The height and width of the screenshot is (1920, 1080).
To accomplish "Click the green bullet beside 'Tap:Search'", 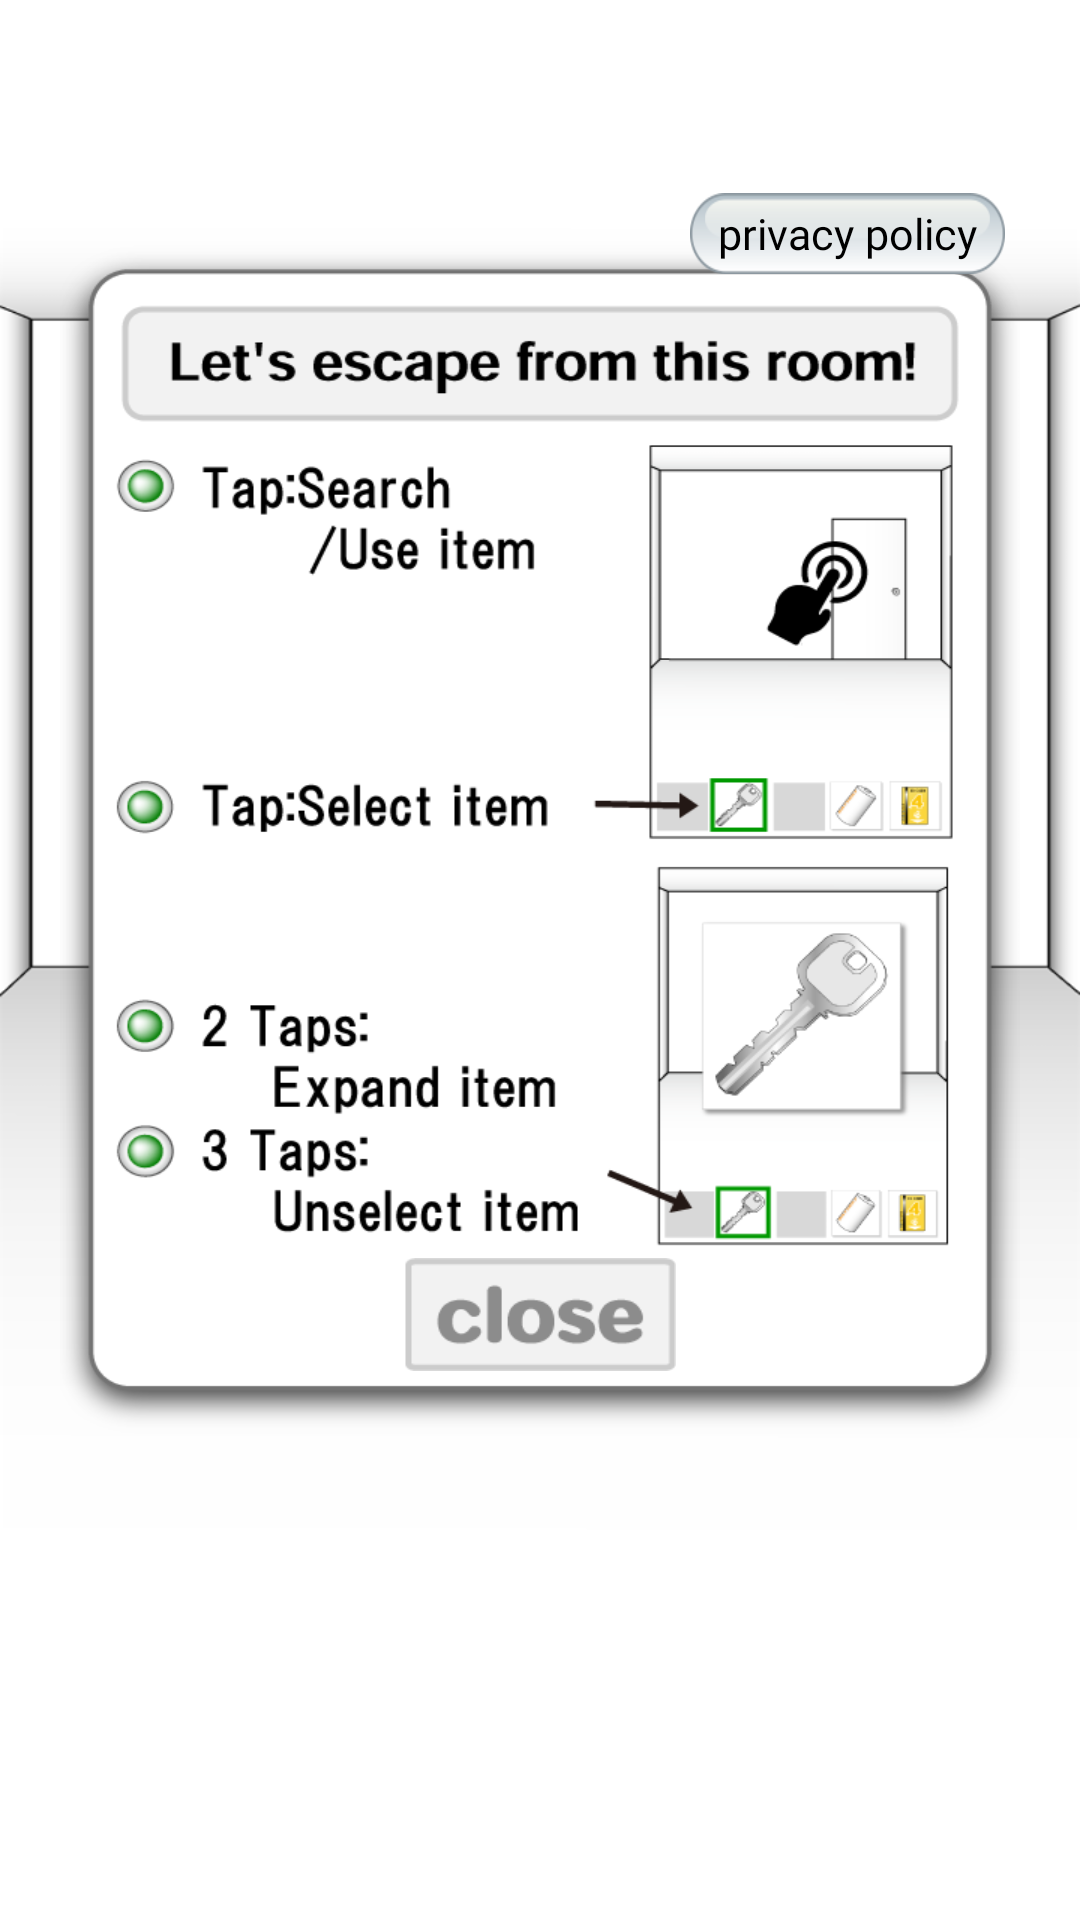I will tap(146, 487).
